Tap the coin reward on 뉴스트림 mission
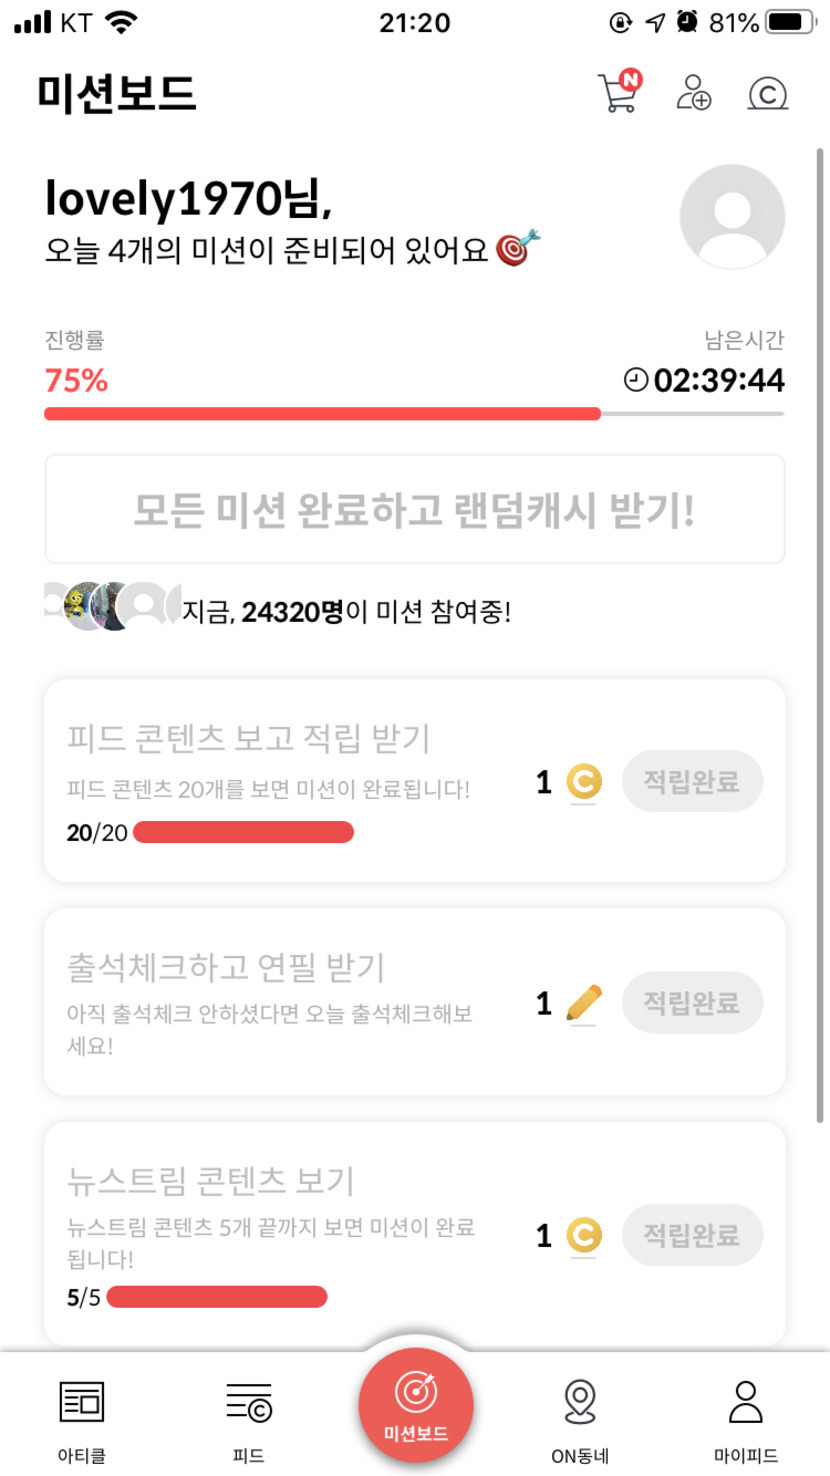 point(583,1236)
